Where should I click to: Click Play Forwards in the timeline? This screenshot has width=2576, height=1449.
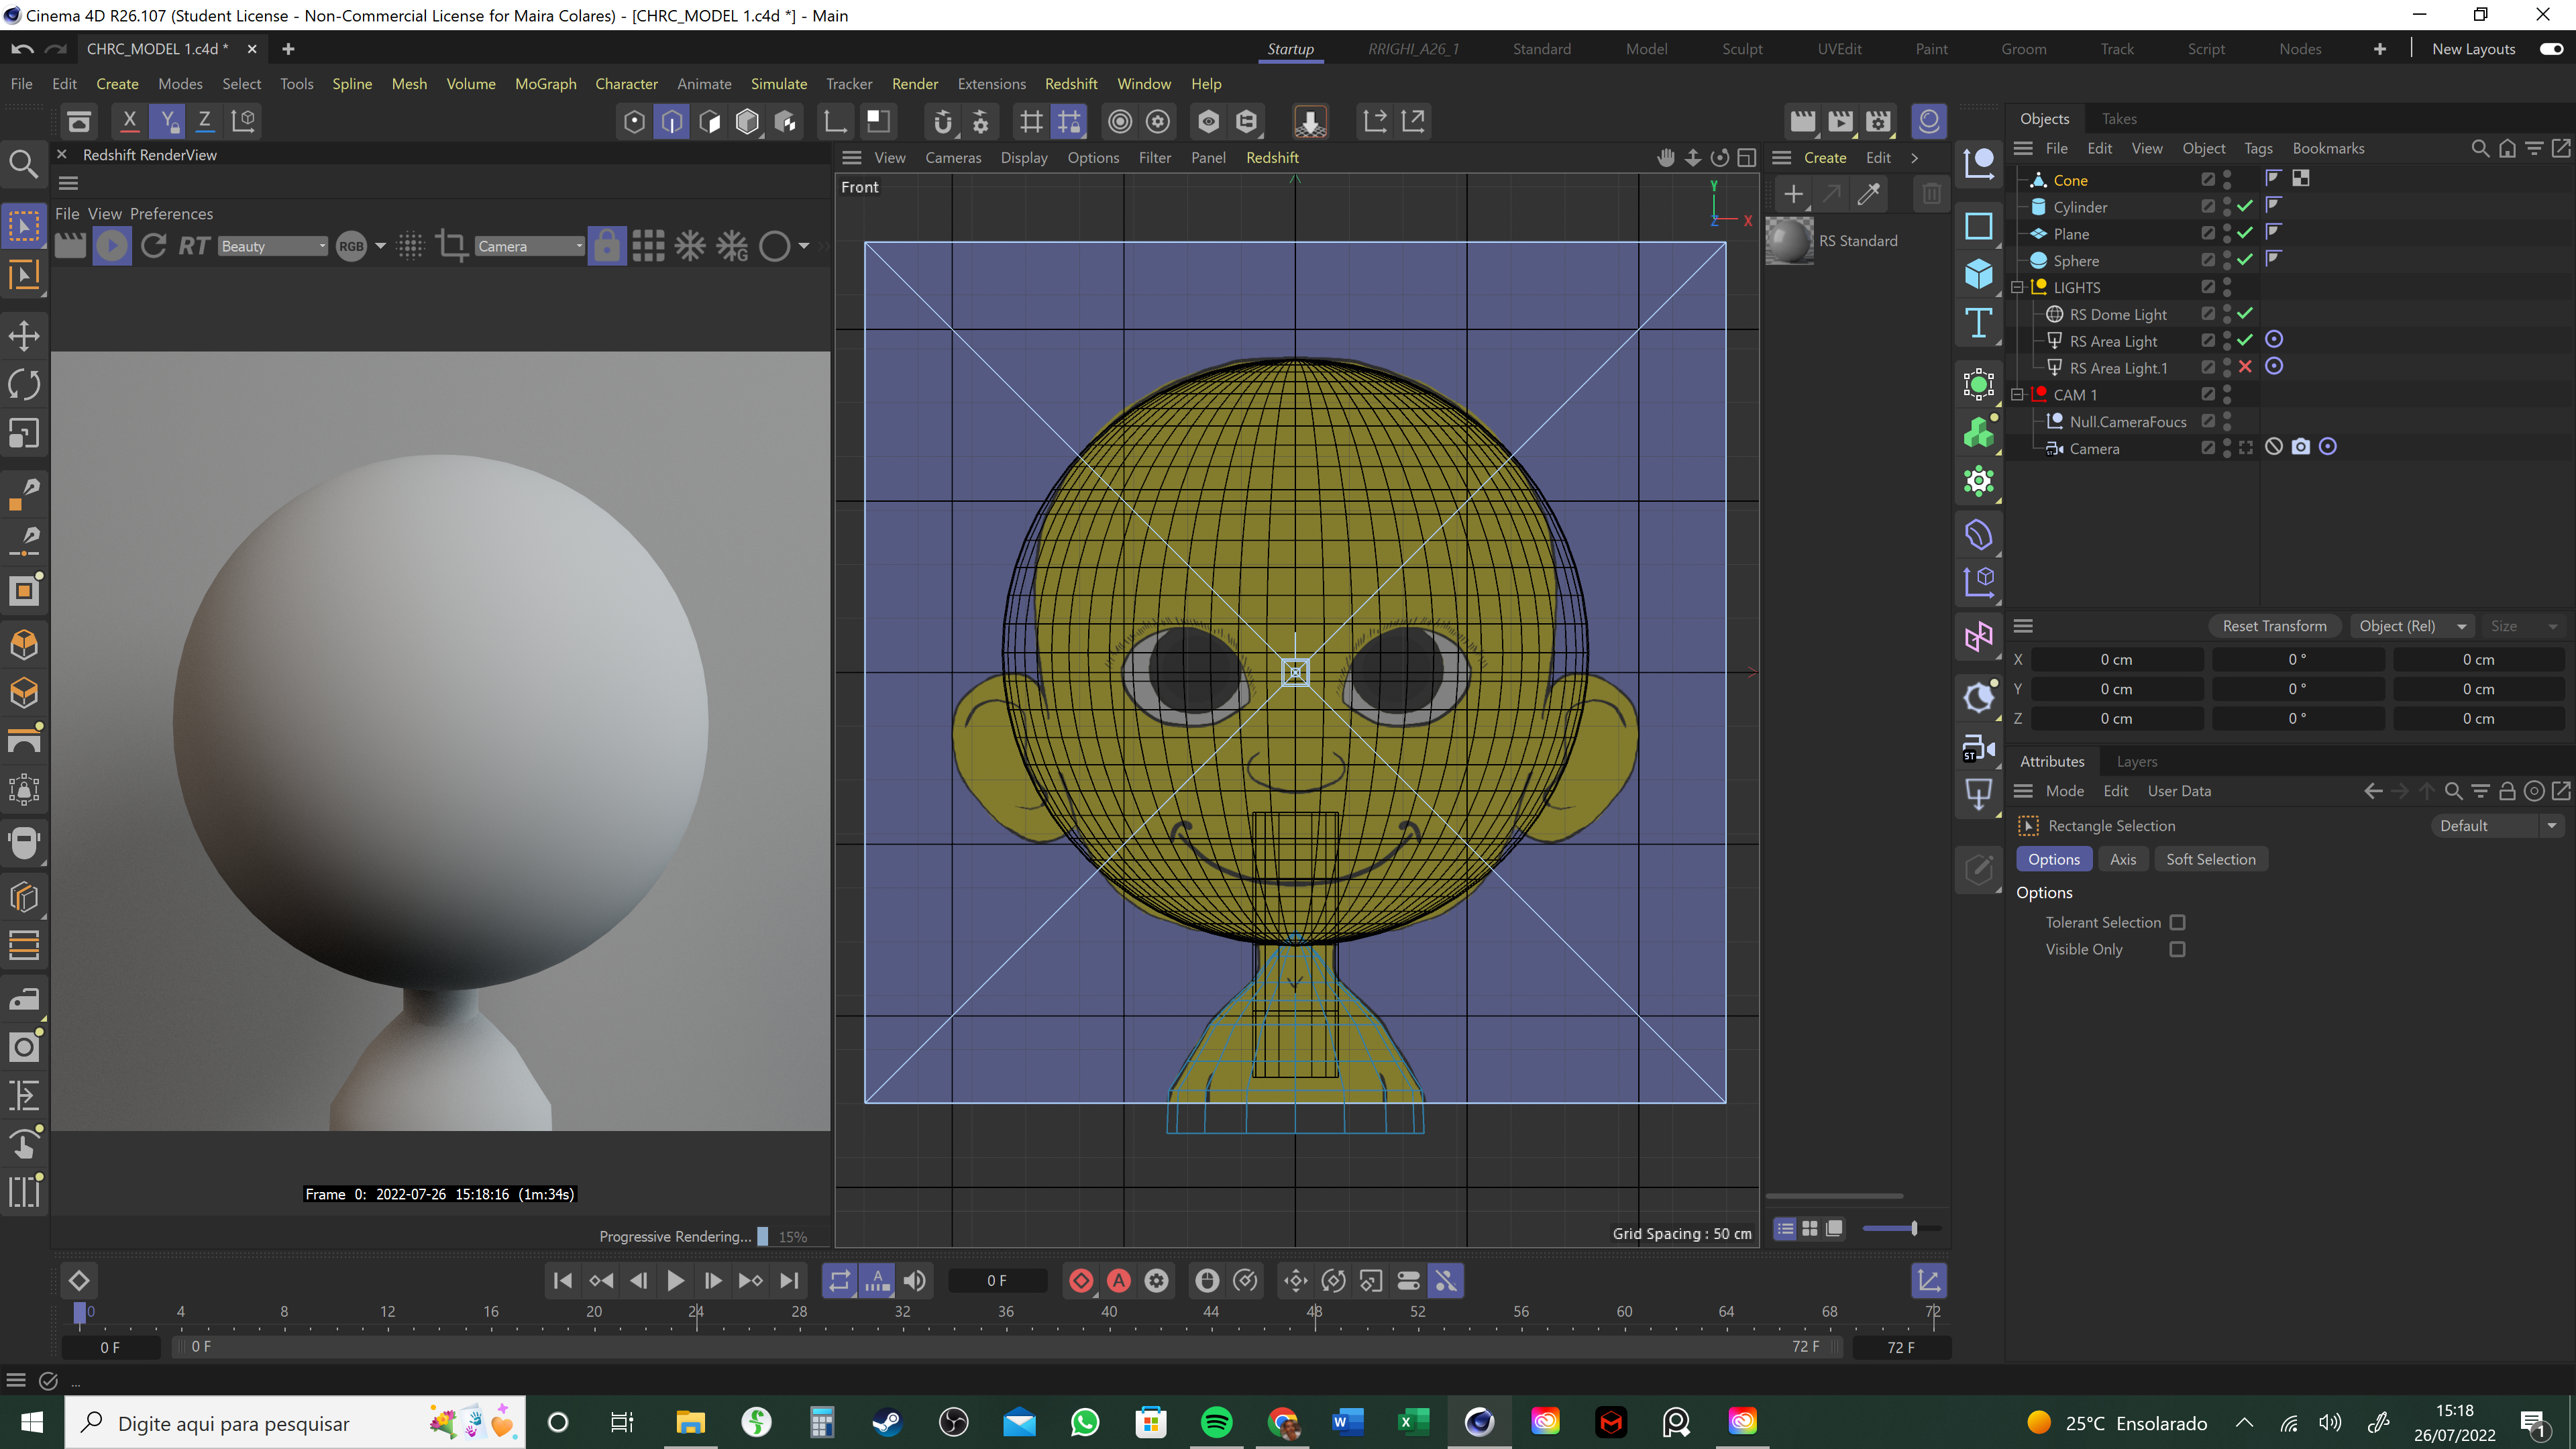coord(675,1281)
